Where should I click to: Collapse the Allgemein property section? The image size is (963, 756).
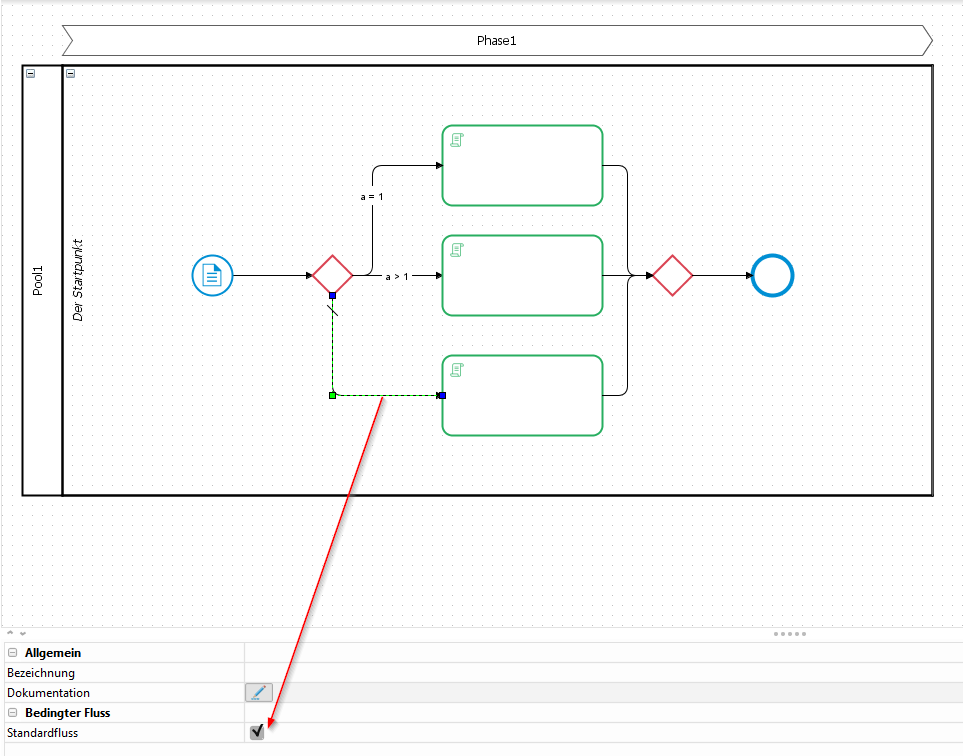13,653
